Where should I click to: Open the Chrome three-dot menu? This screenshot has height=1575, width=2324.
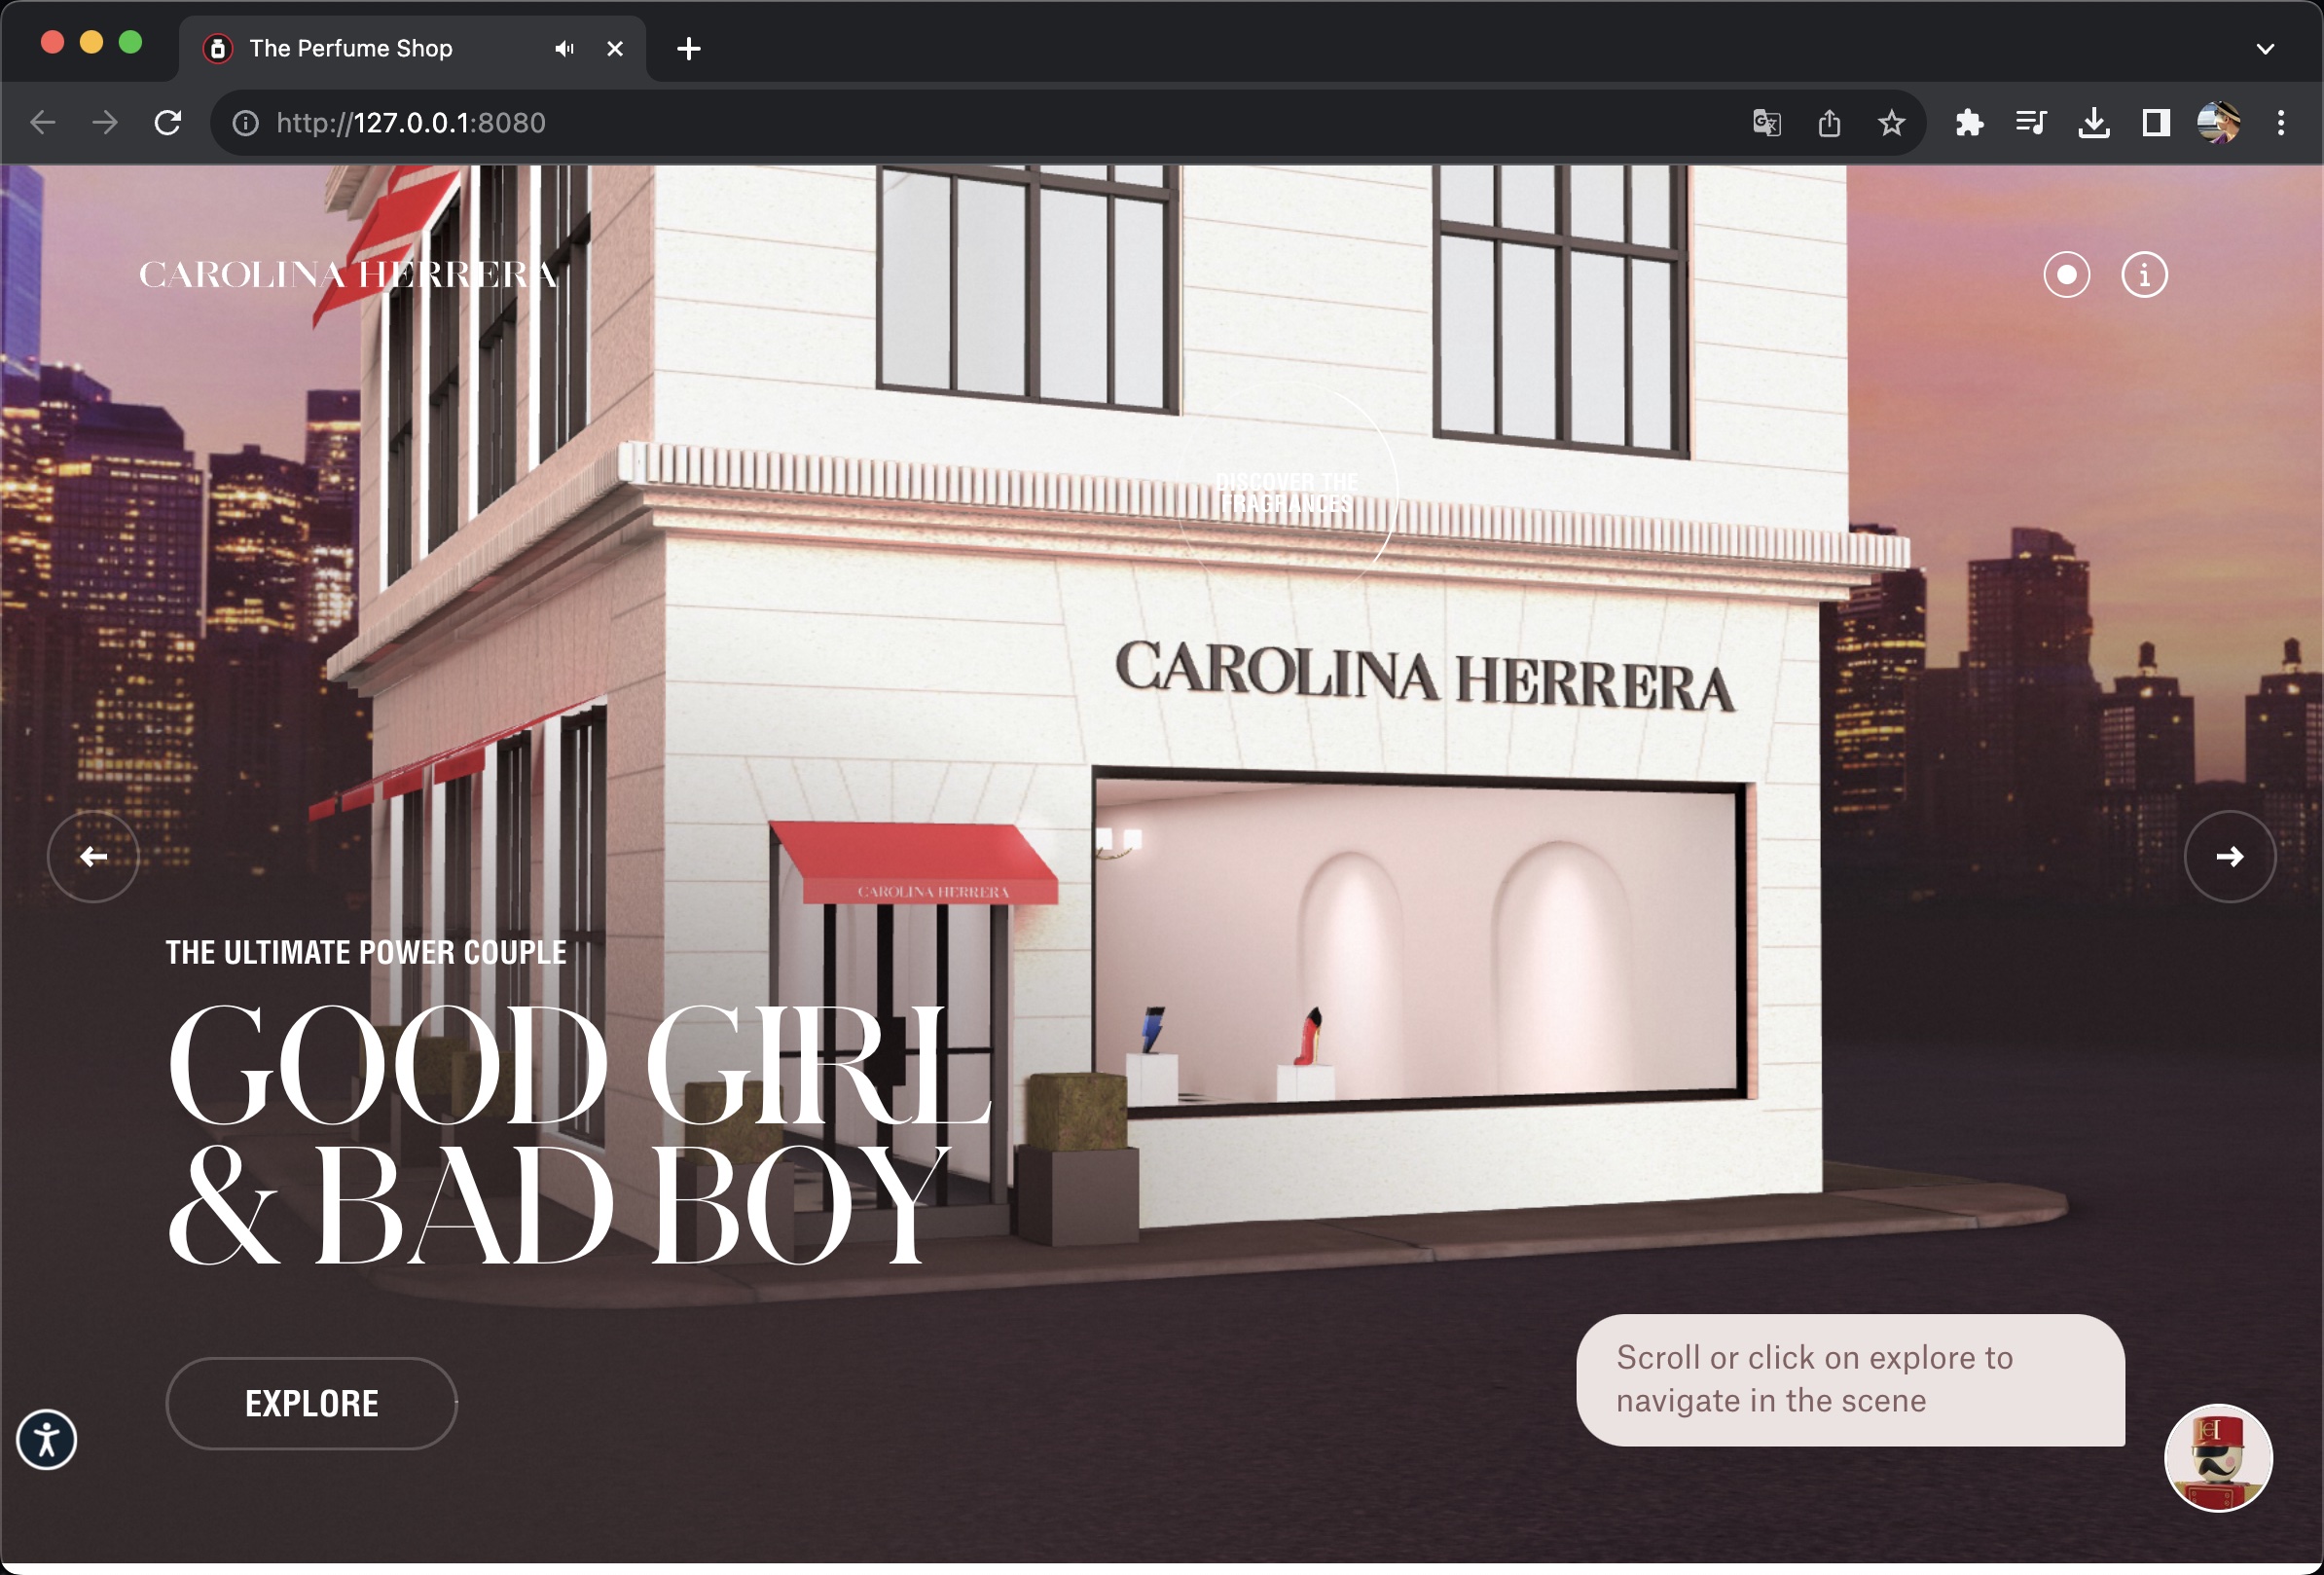click(x=2281, y=123)
